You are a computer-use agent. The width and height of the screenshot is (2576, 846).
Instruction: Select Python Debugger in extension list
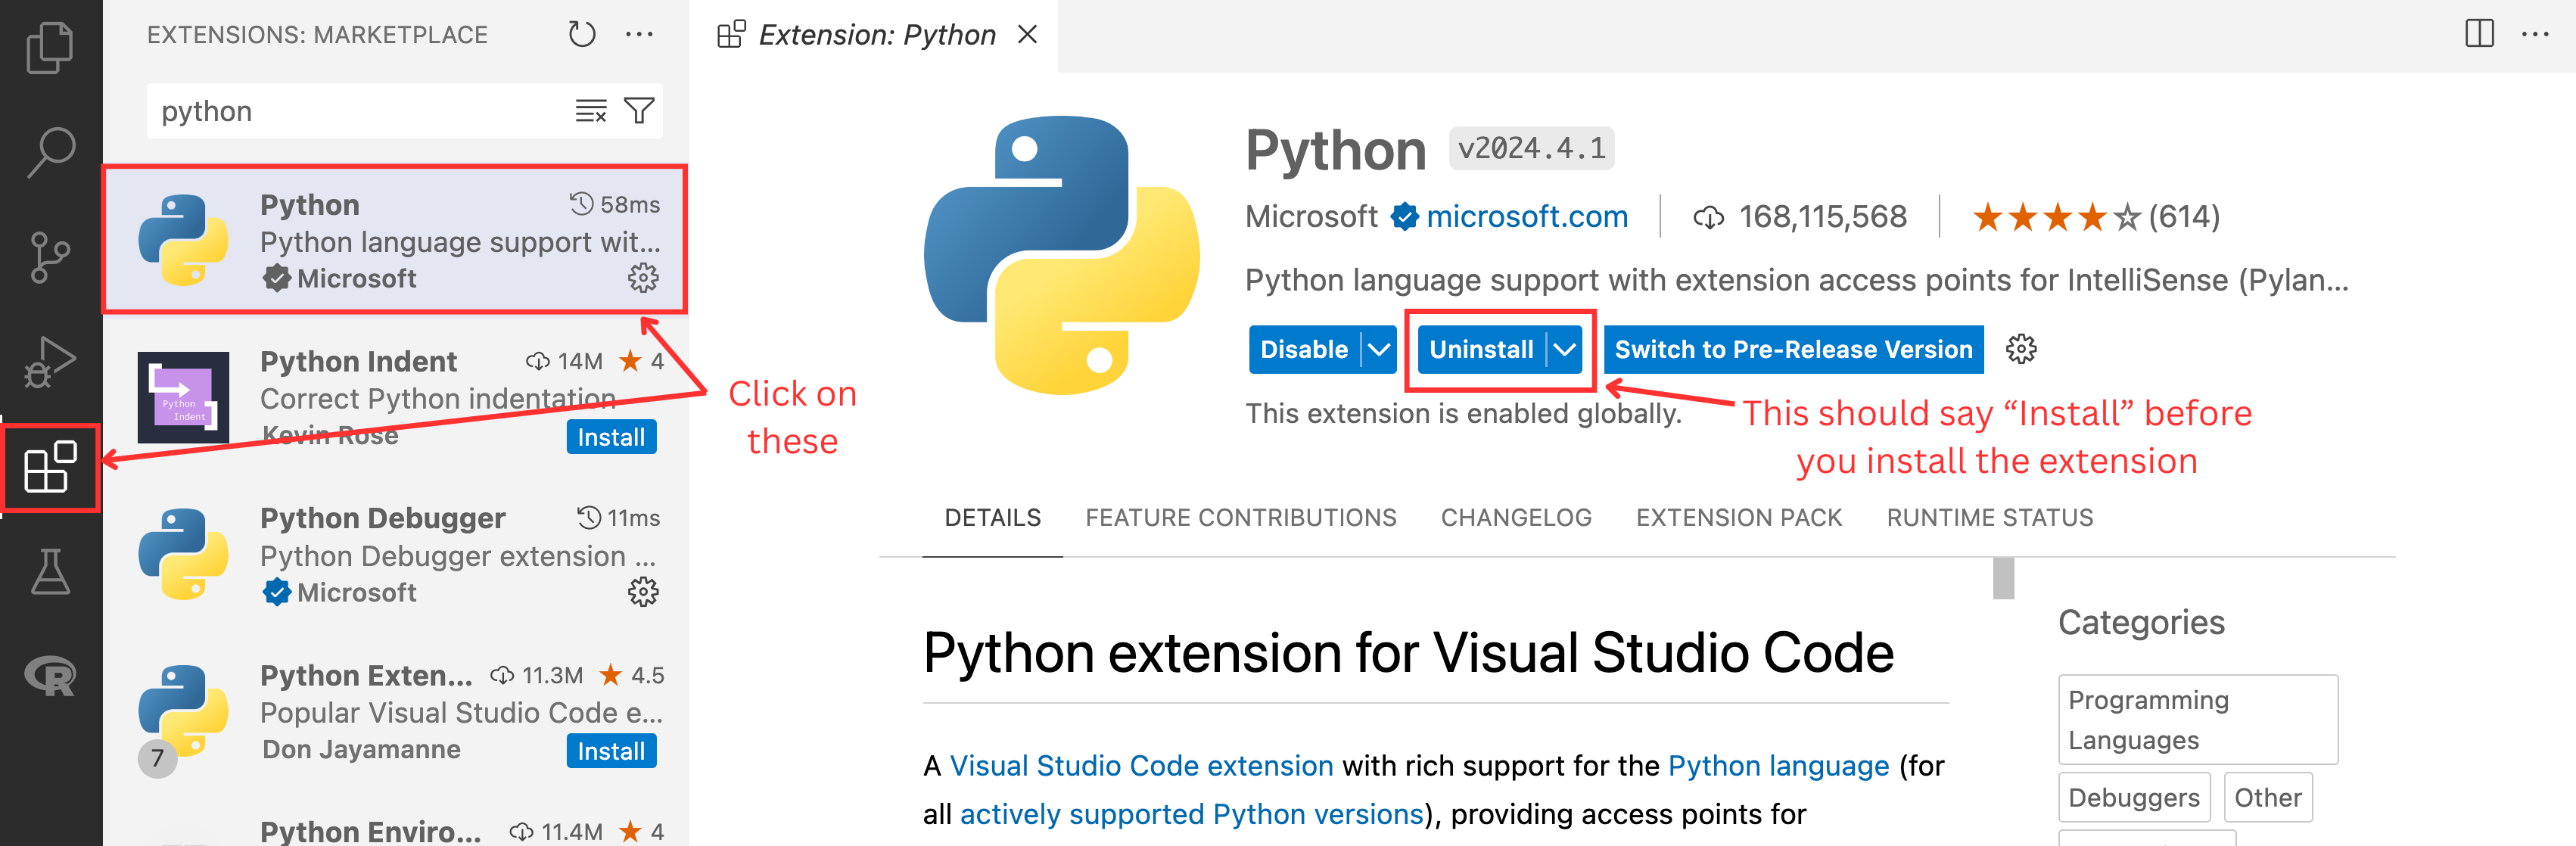pyautogui.click(x=396, y=554)
